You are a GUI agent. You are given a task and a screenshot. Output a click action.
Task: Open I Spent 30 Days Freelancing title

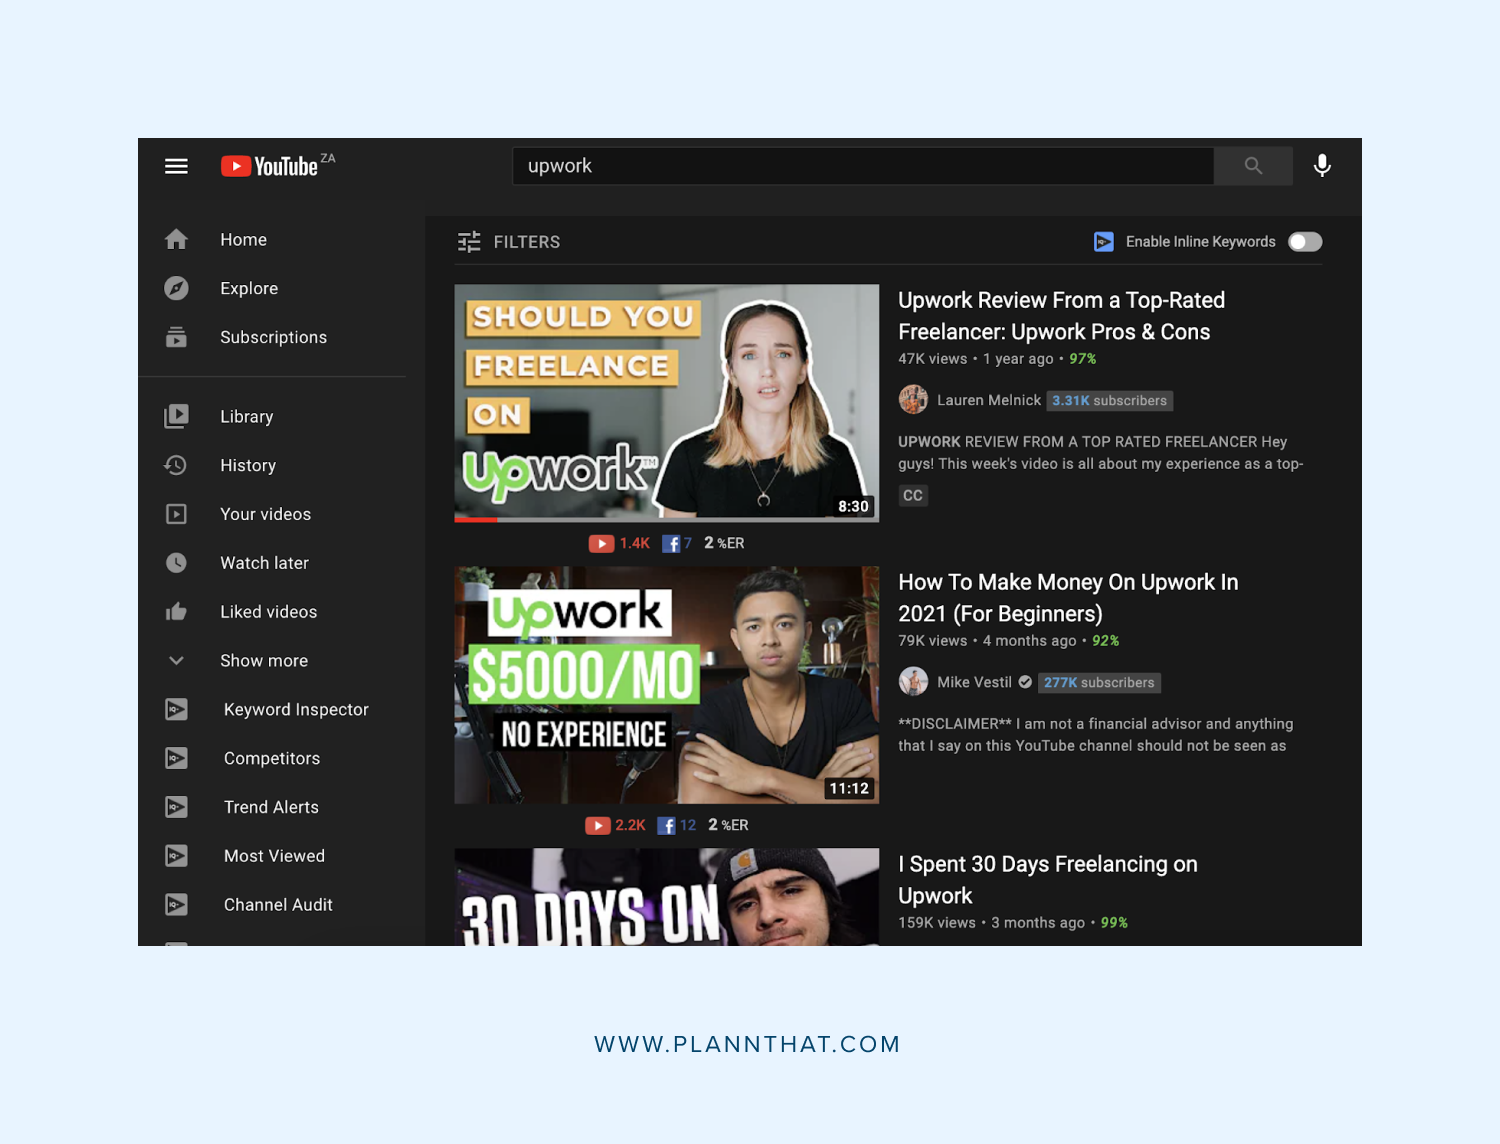coord(1047,880)
